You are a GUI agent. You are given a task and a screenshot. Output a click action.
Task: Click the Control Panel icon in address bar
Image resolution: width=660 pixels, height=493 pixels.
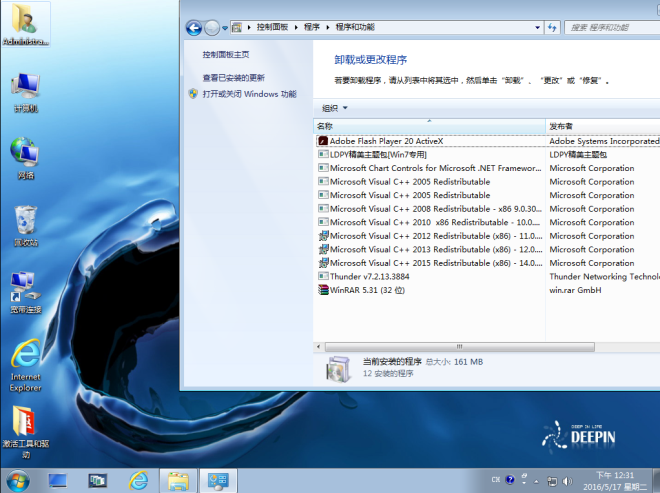click(237, 27)
